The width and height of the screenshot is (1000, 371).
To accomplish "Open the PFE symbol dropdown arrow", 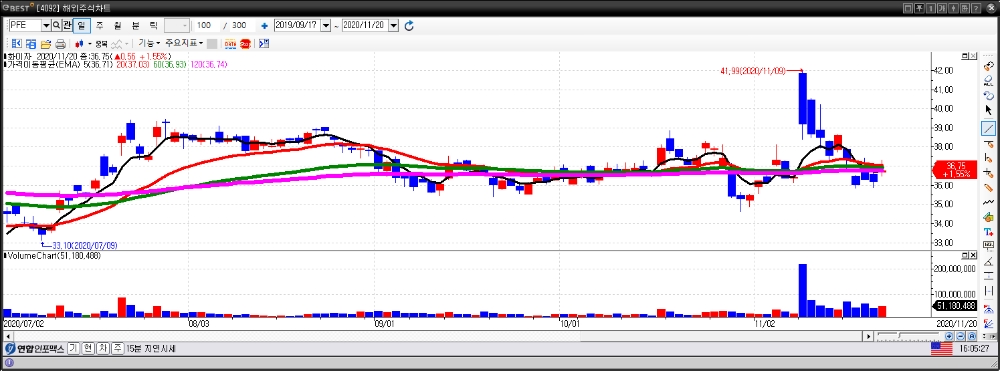I will [x=46, y=25].
